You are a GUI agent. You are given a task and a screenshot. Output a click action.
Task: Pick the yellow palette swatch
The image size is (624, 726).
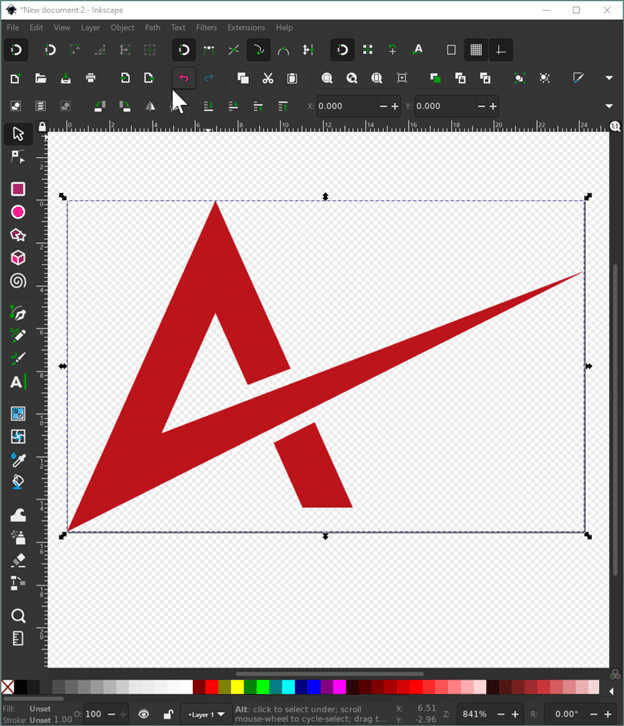coord(237,687)
